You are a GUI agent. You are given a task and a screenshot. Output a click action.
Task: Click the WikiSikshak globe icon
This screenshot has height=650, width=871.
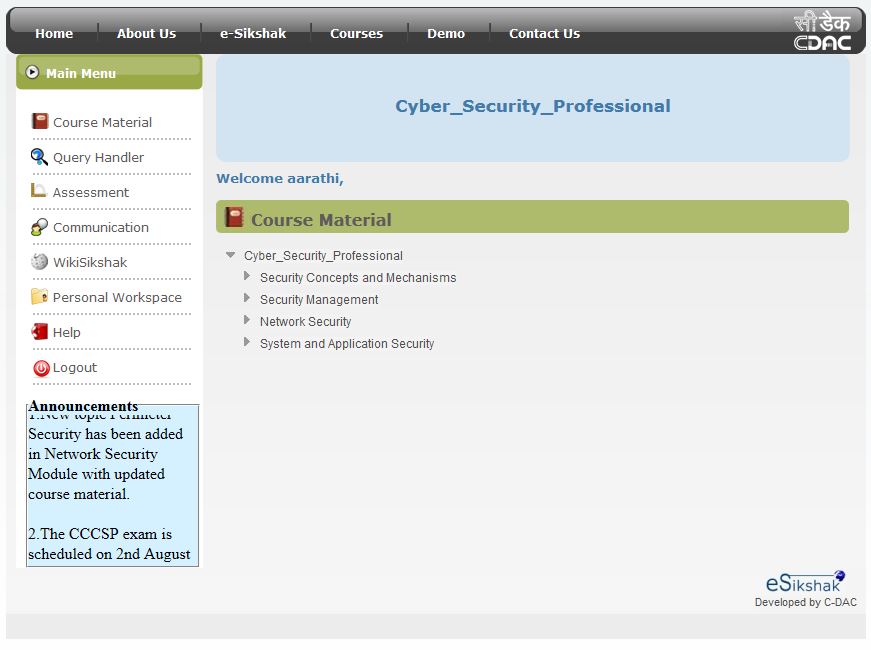tap(40, 262)
